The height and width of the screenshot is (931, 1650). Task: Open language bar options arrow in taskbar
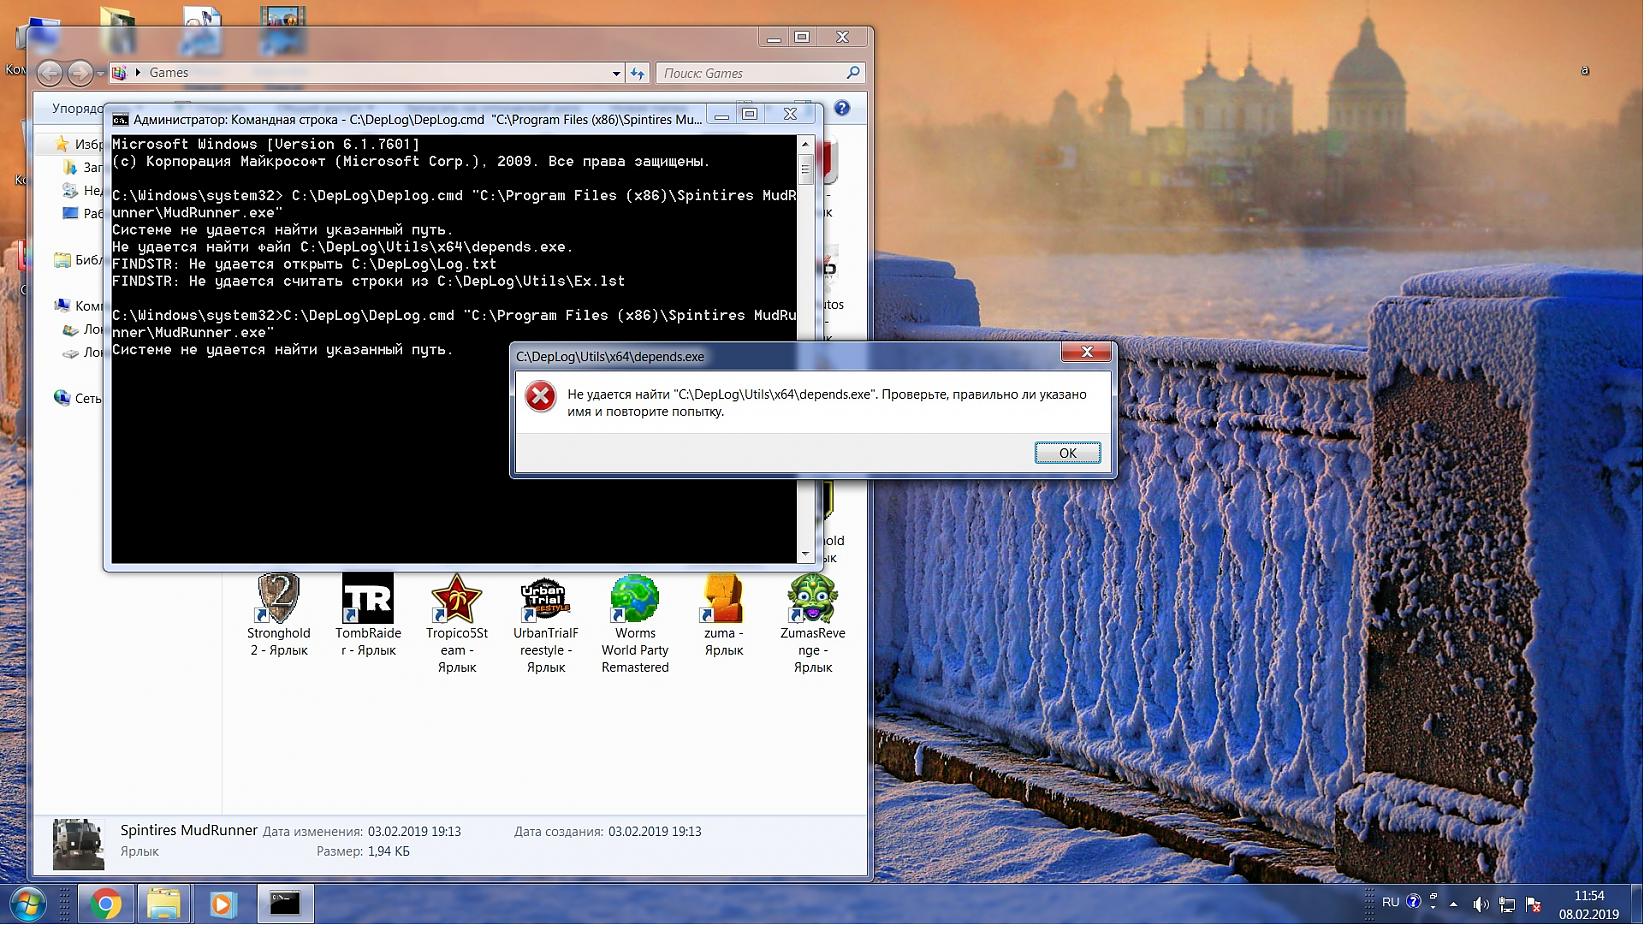pyautogui.click(x=1433, y=906)
